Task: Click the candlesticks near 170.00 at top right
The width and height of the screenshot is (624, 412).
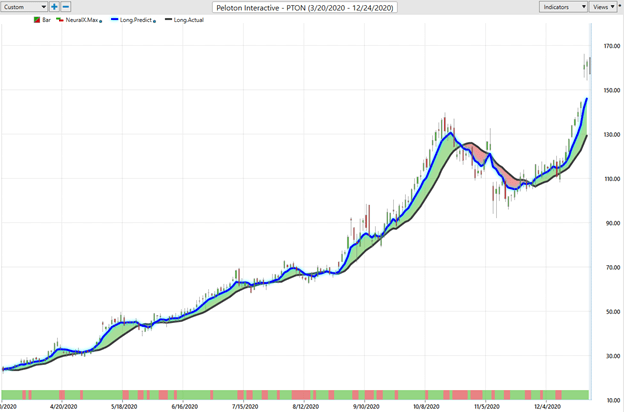Action: tap(587, 66)
